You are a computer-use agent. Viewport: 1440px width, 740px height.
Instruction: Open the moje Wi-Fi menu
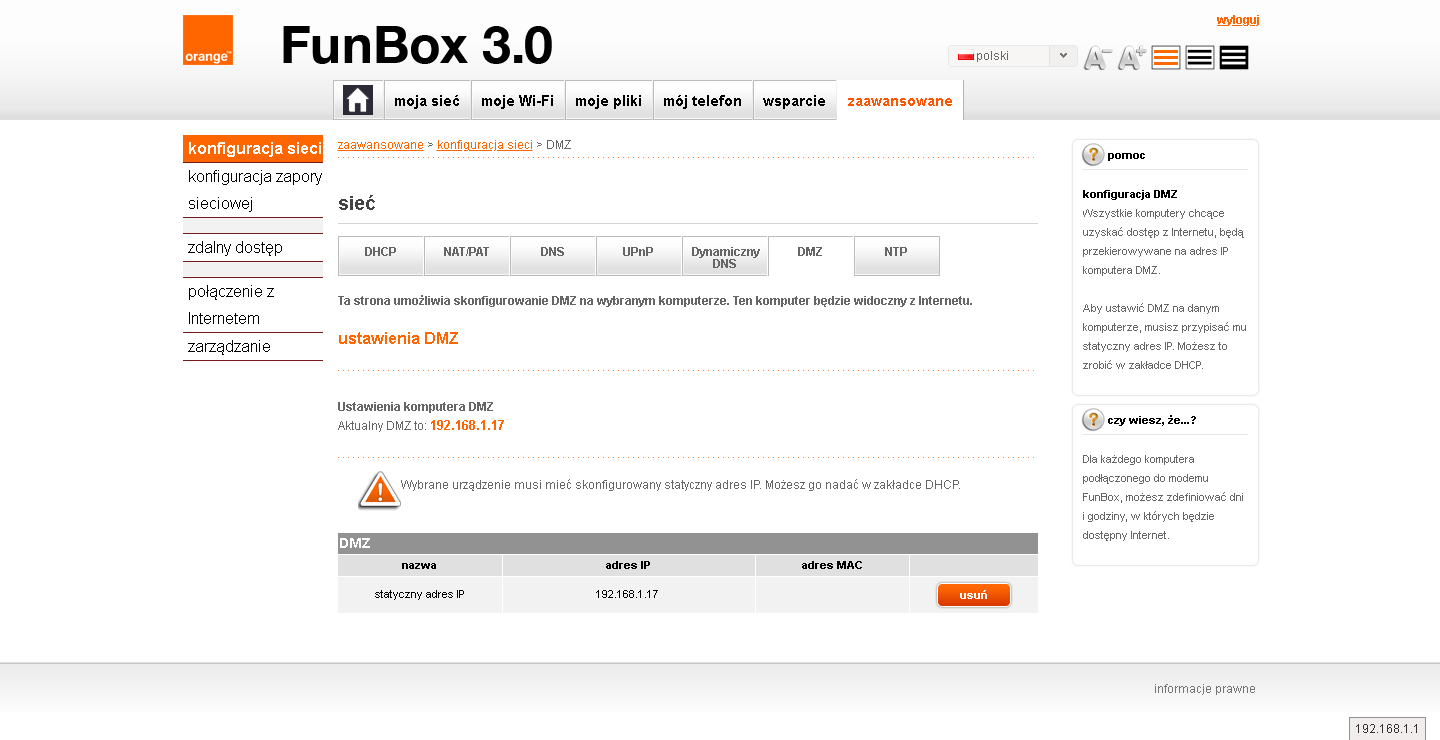point(517,101)
